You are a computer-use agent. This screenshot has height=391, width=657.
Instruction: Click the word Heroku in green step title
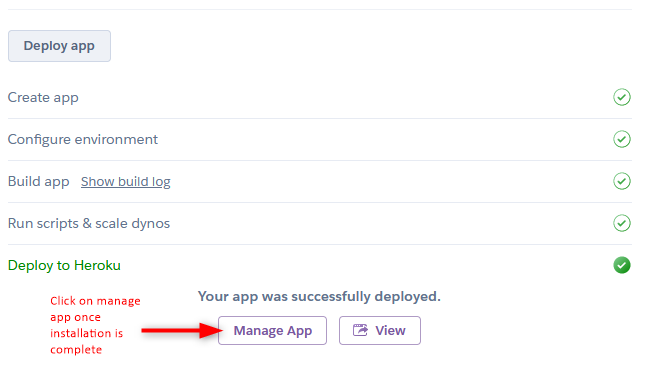97,265
